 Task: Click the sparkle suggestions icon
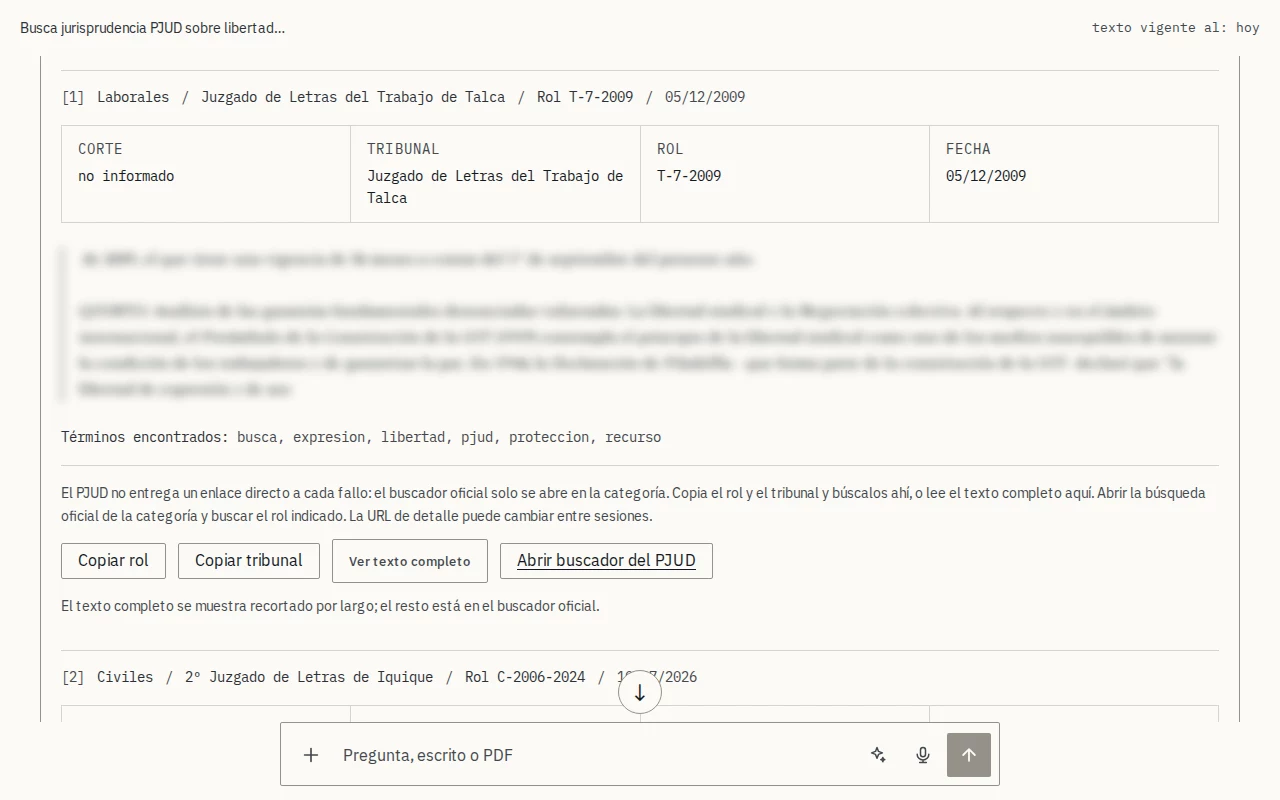(x=878, y=755)
